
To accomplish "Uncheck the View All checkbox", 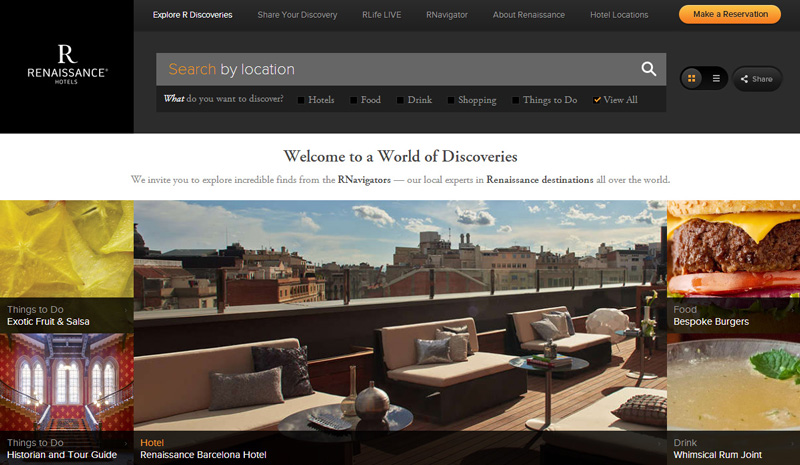I will coord(597,100).
